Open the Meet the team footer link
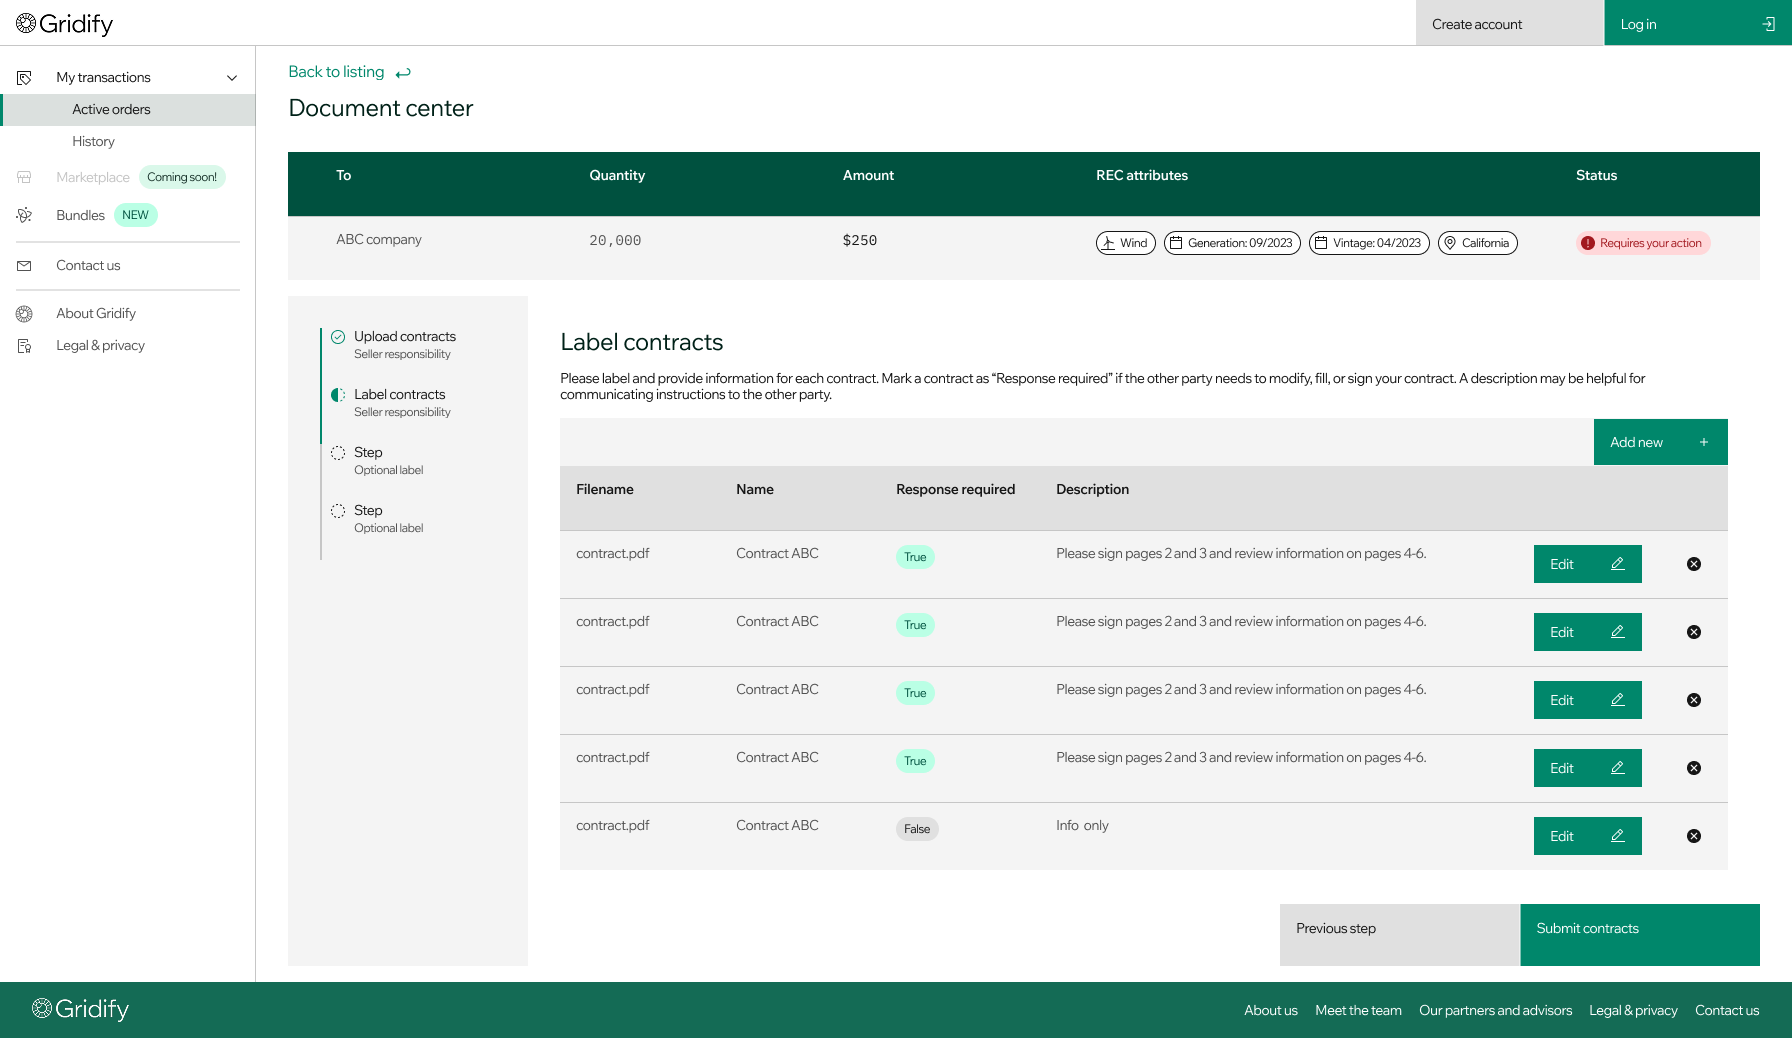The image size is (1792, 1038). 1358,1010
